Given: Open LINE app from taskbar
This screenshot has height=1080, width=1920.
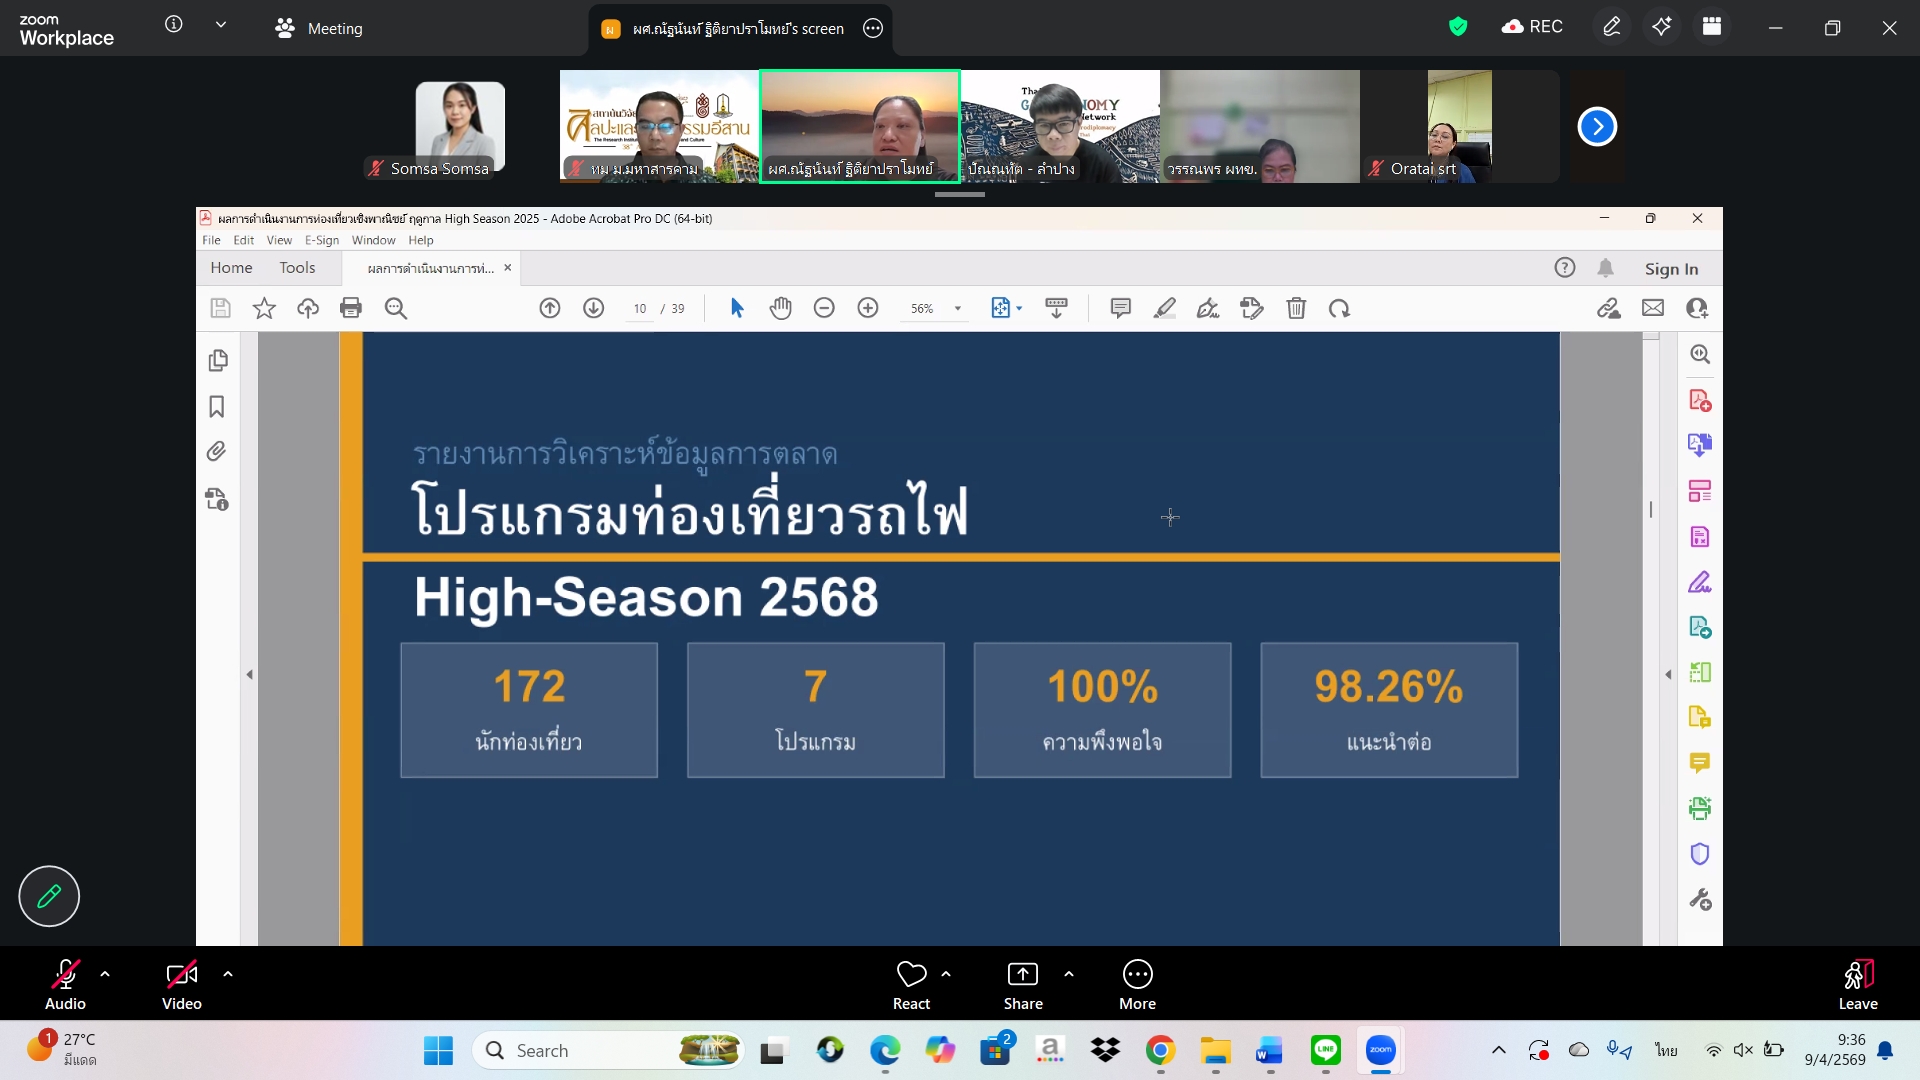Looking at the screenshot, I should (1325, 1050).
